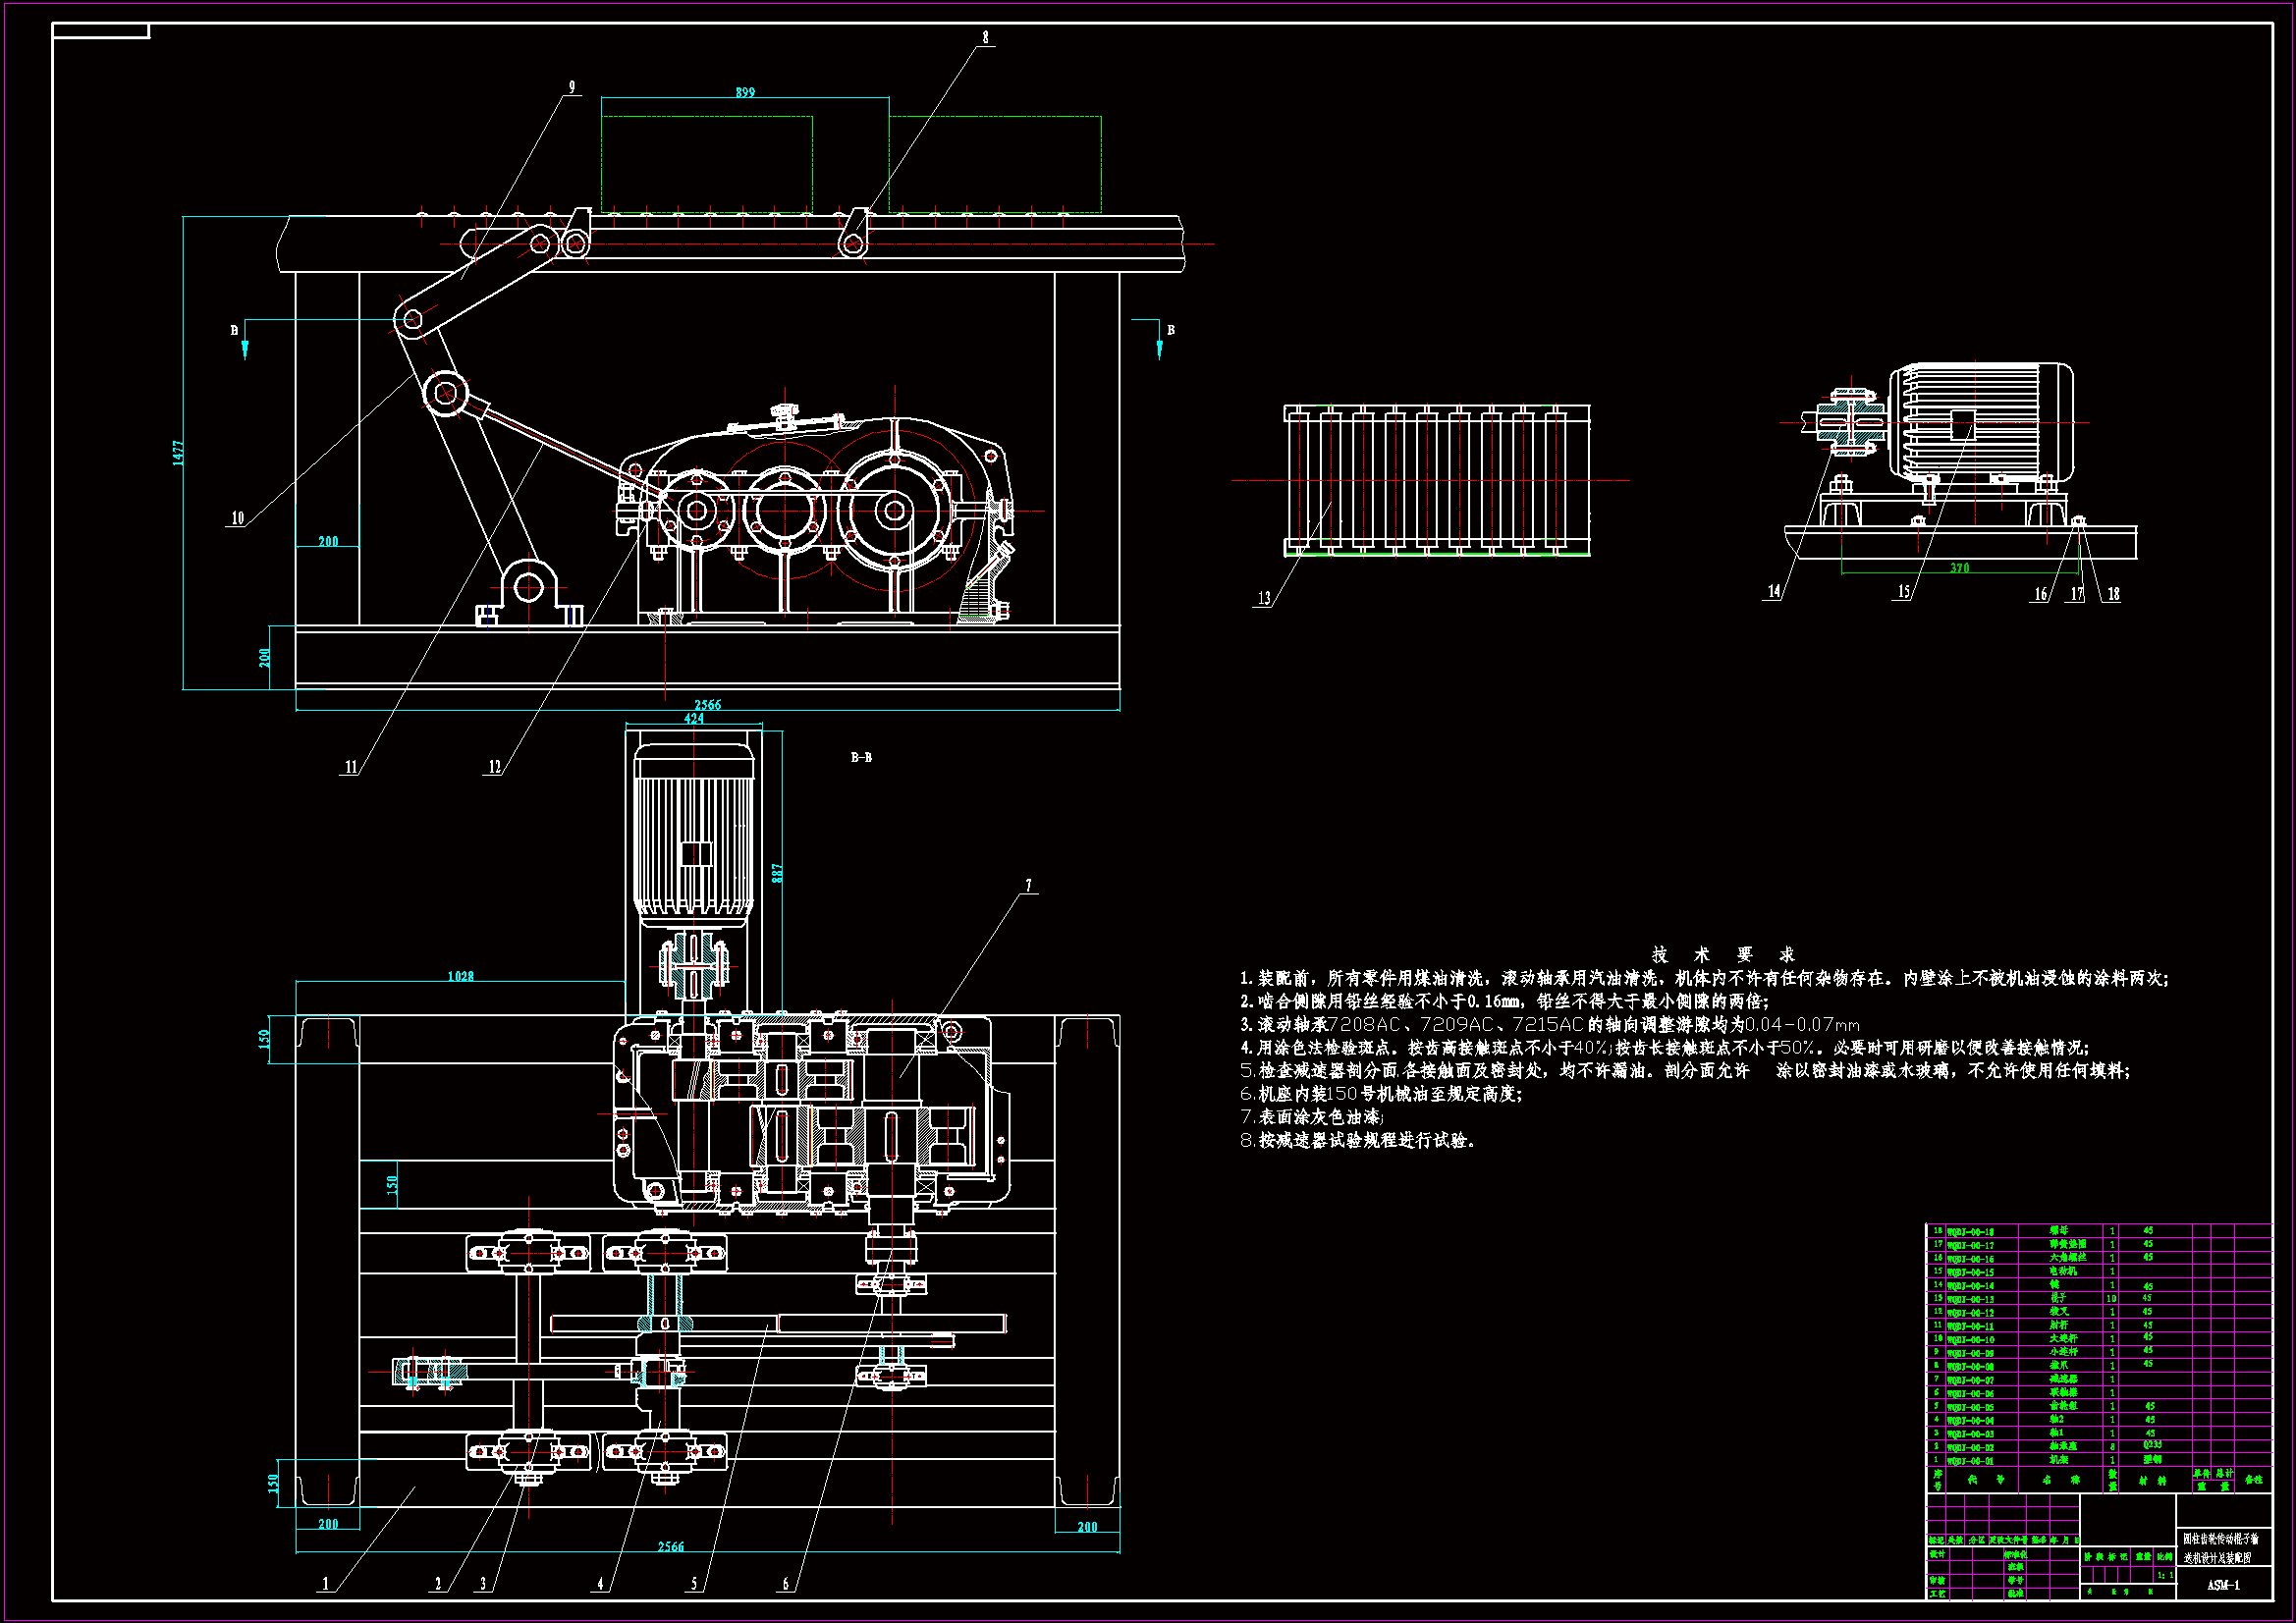
Task: Select part balloon number 8
Action: [985, 37]
